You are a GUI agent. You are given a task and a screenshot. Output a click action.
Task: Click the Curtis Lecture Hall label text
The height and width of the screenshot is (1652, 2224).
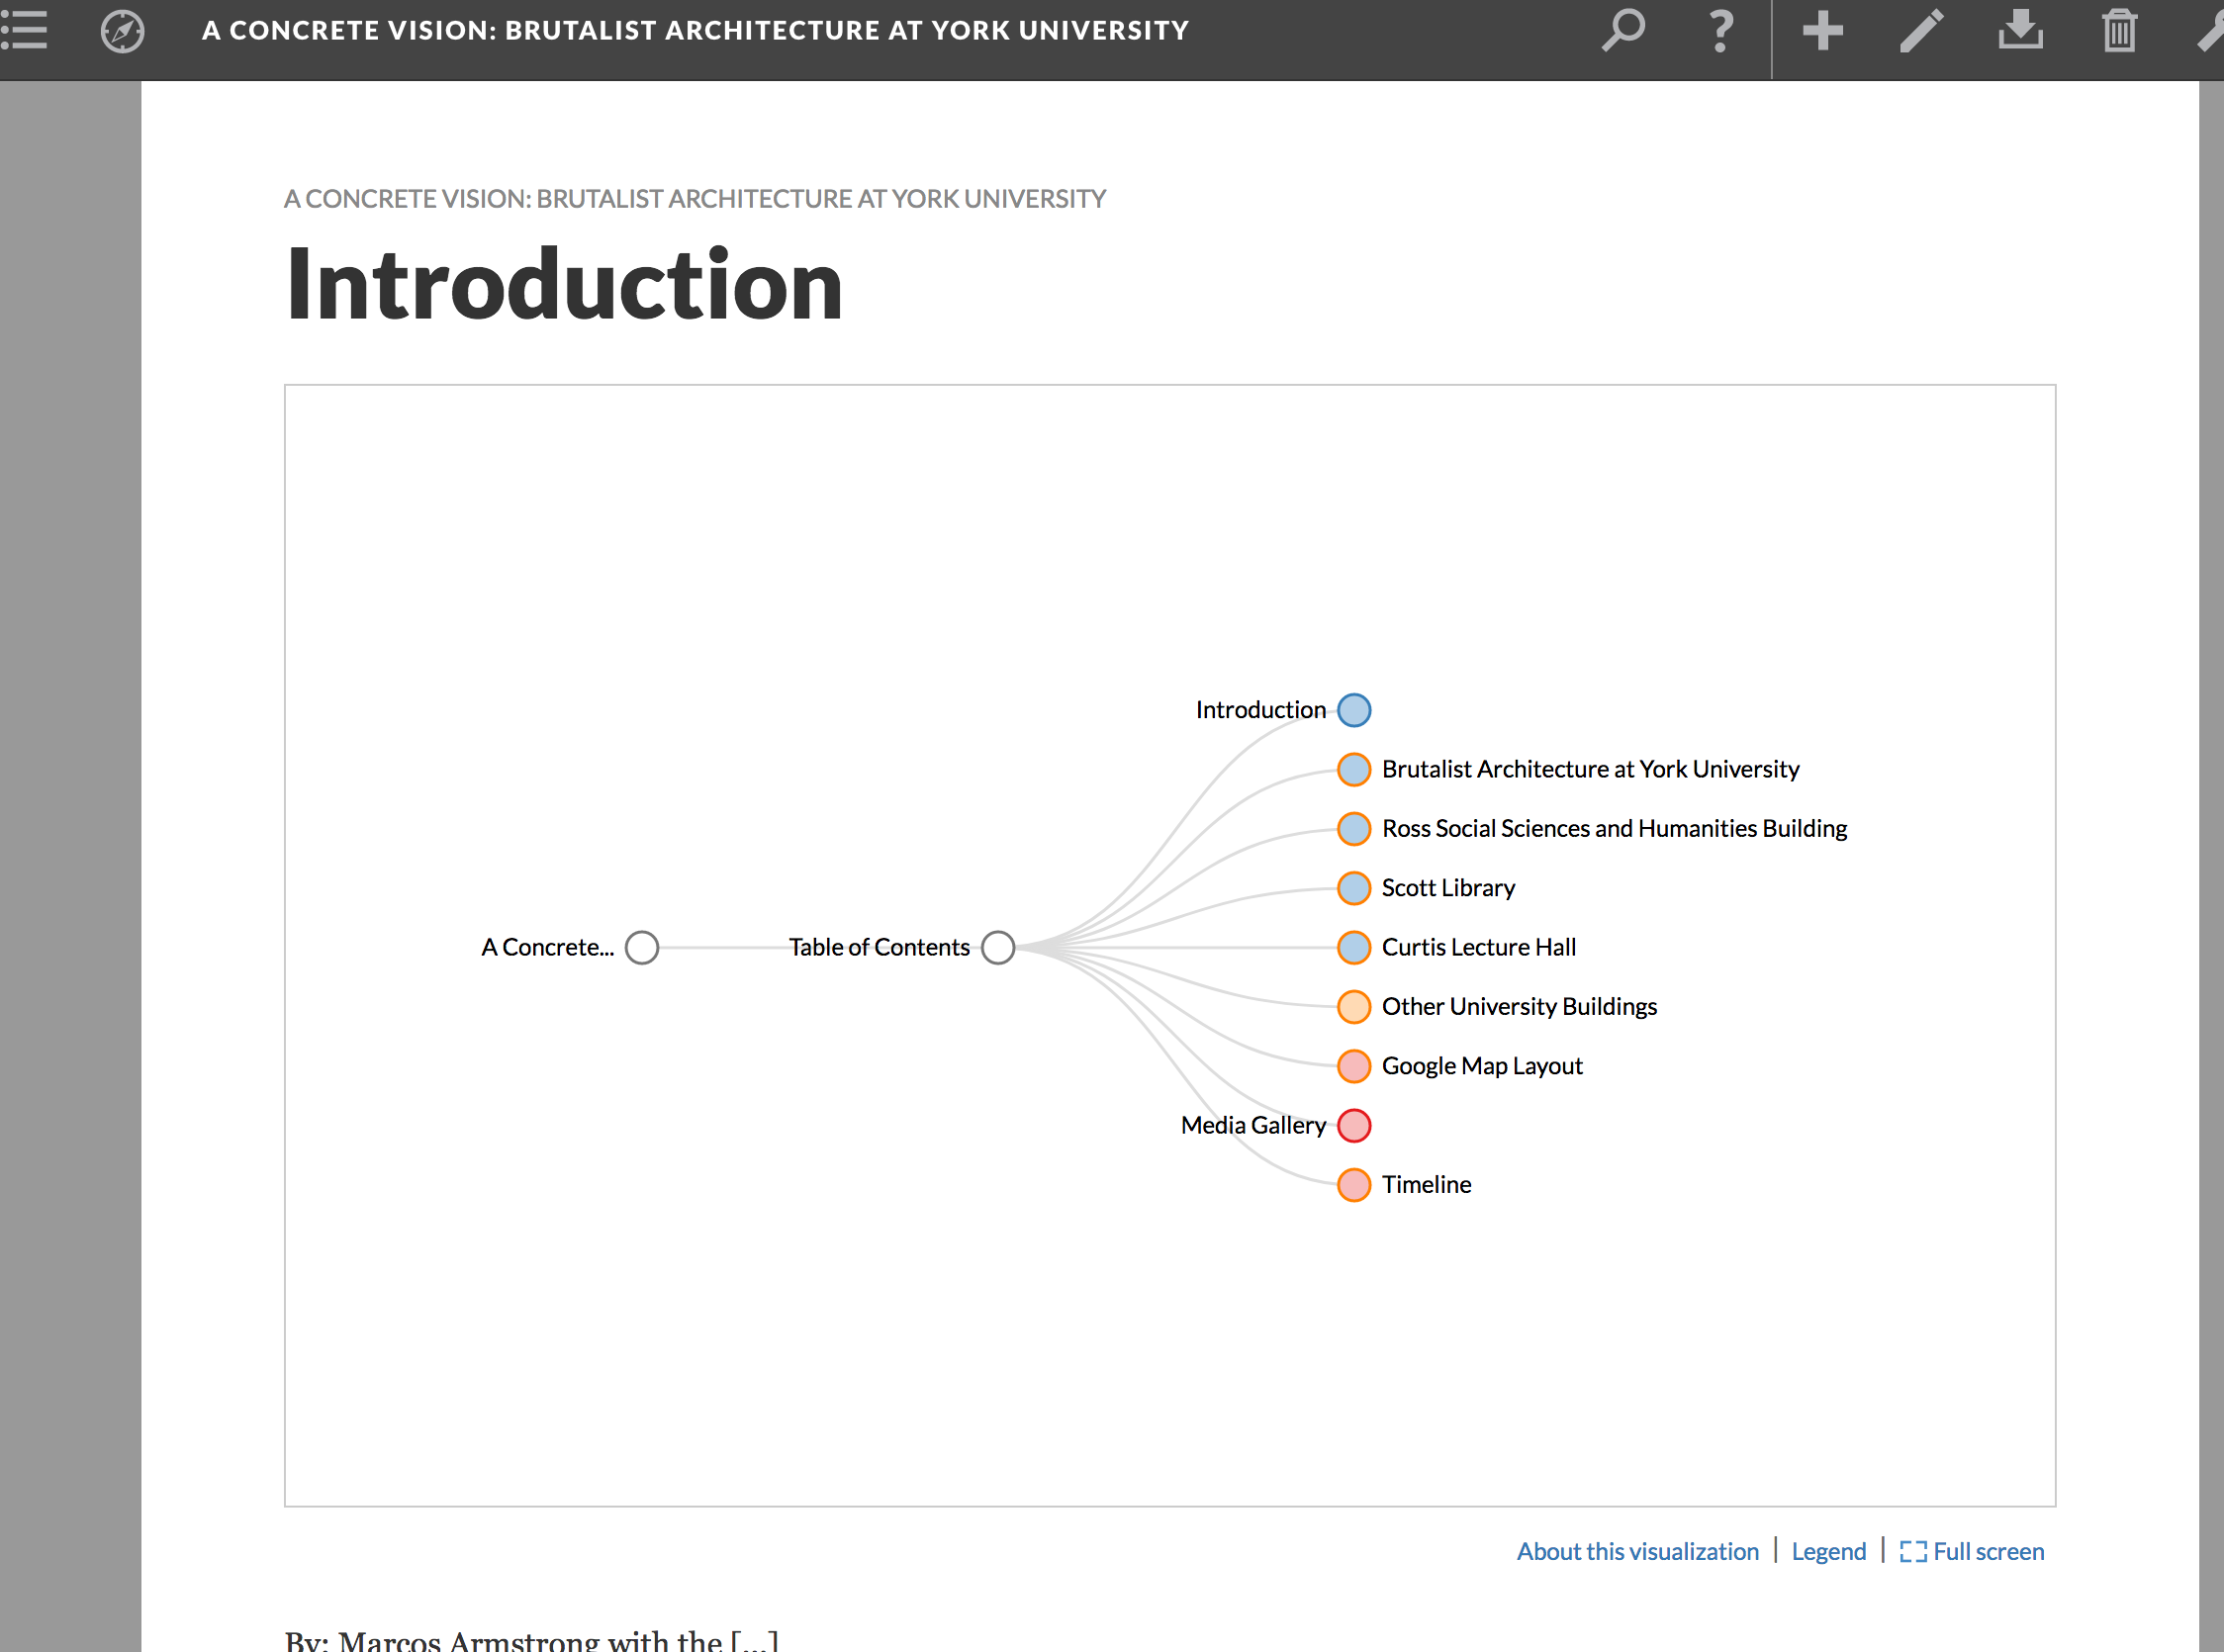(1478, 947)
